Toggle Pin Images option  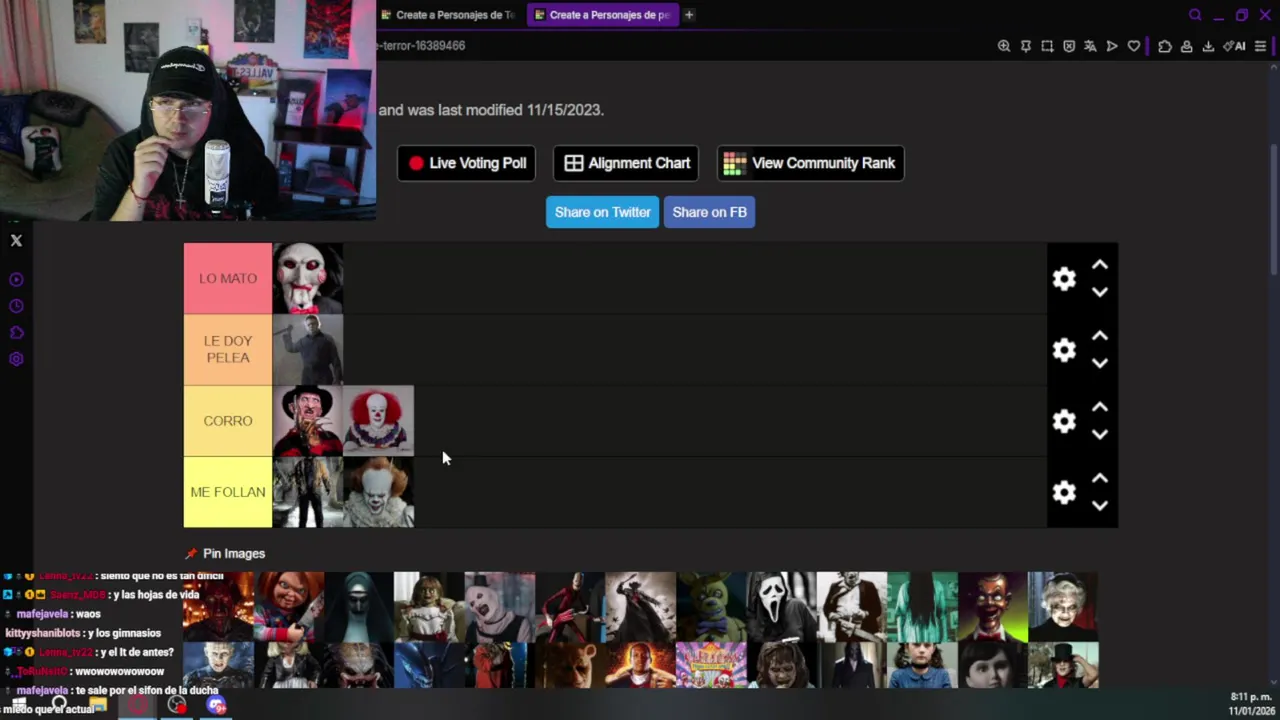[x=225, y=553]
